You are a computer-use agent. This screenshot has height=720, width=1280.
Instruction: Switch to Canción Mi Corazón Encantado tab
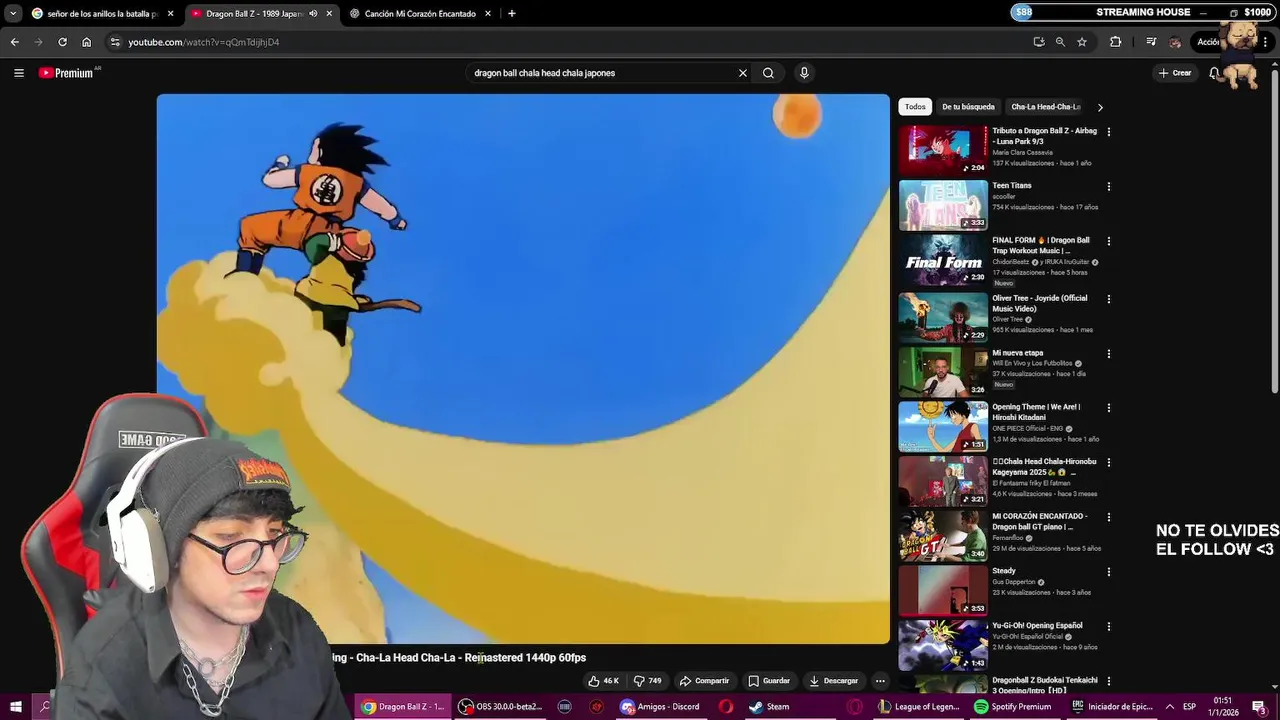(421, 14)
